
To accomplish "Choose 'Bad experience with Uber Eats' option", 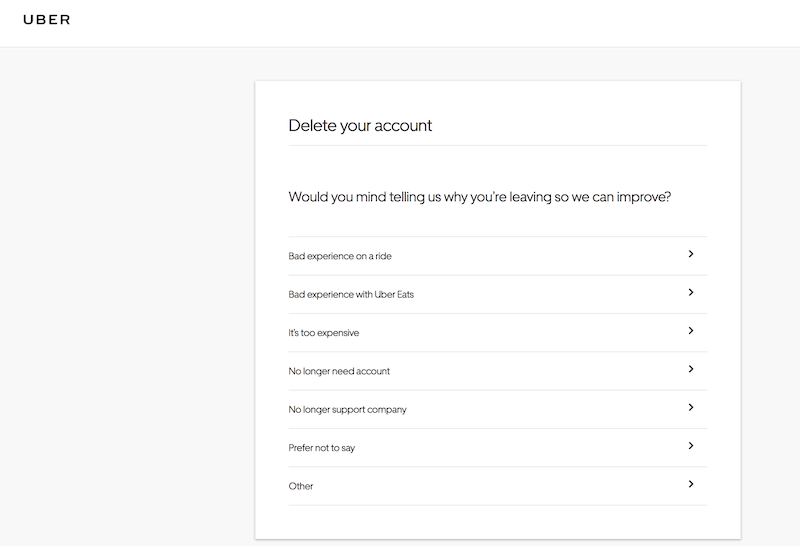I will (497, 294).
